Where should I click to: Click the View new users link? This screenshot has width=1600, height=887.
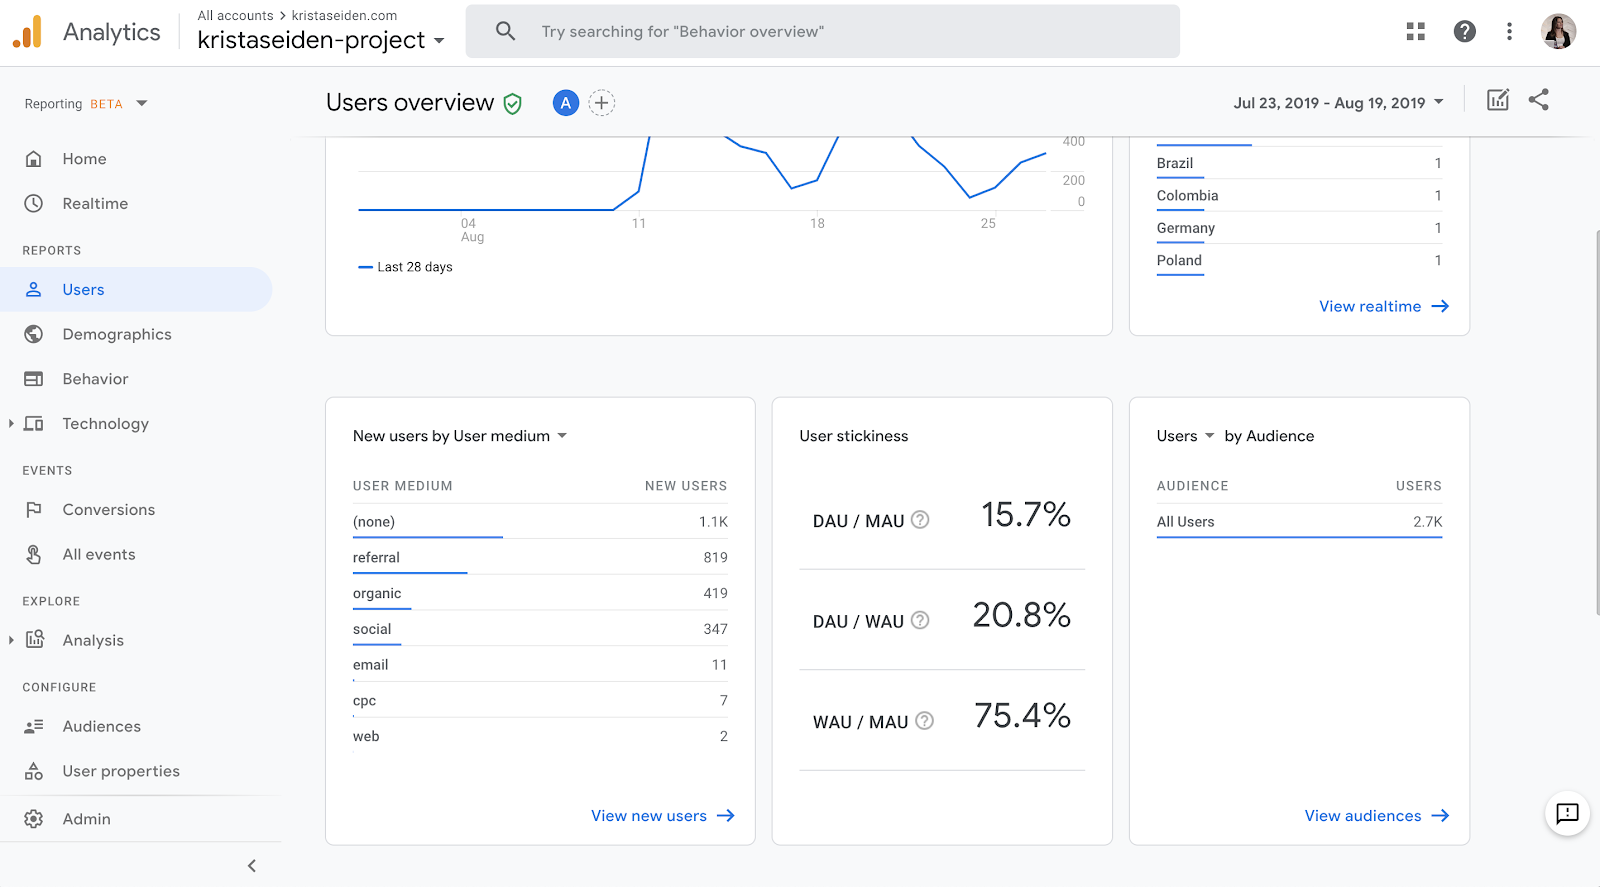click(x=662, y=816)
